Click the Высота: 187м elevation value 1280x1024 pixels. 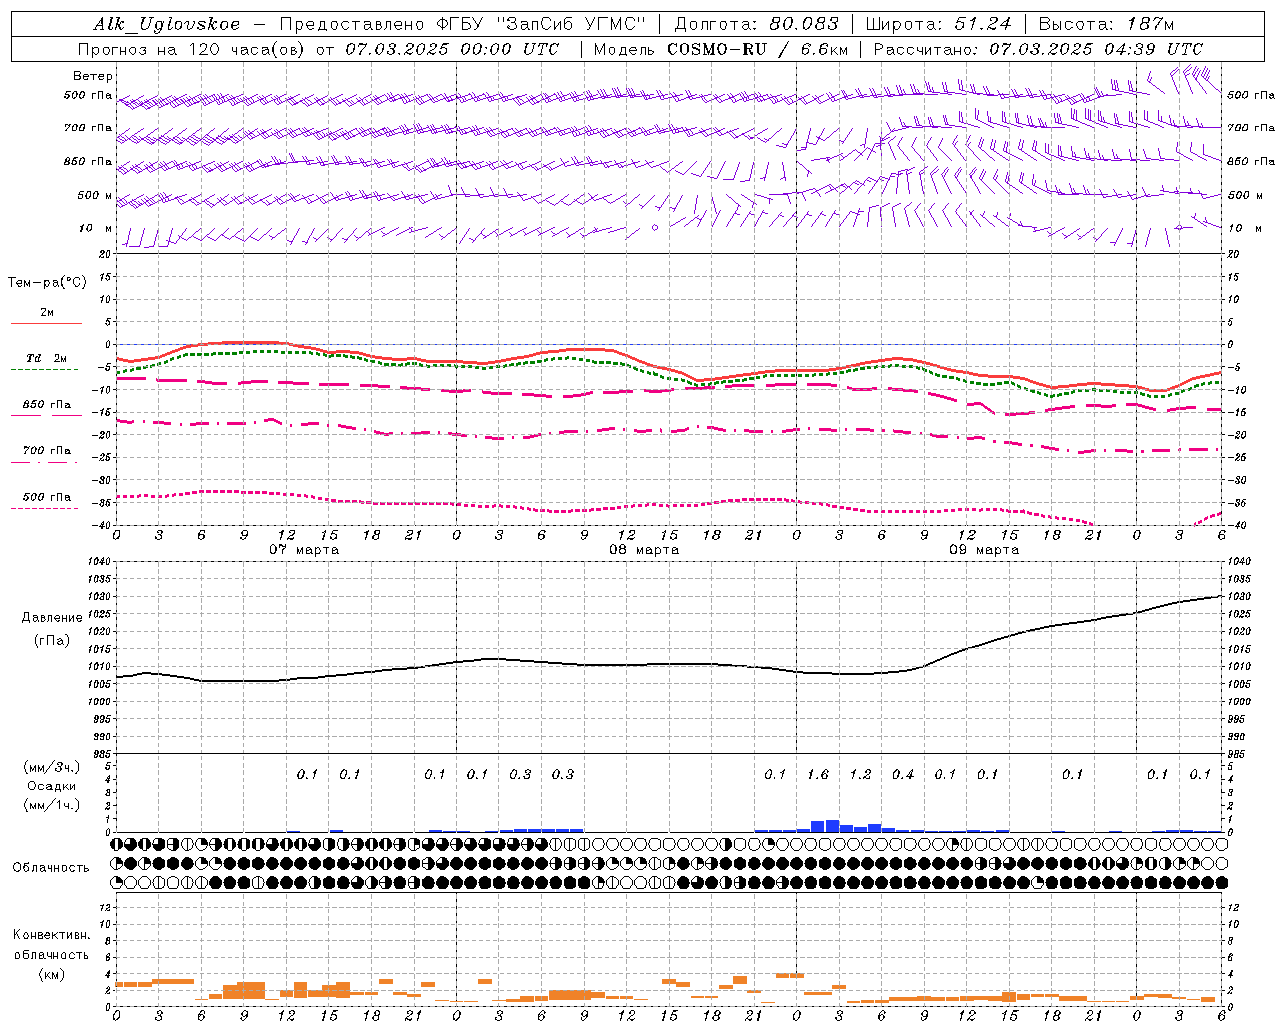tap(1106, 25)
